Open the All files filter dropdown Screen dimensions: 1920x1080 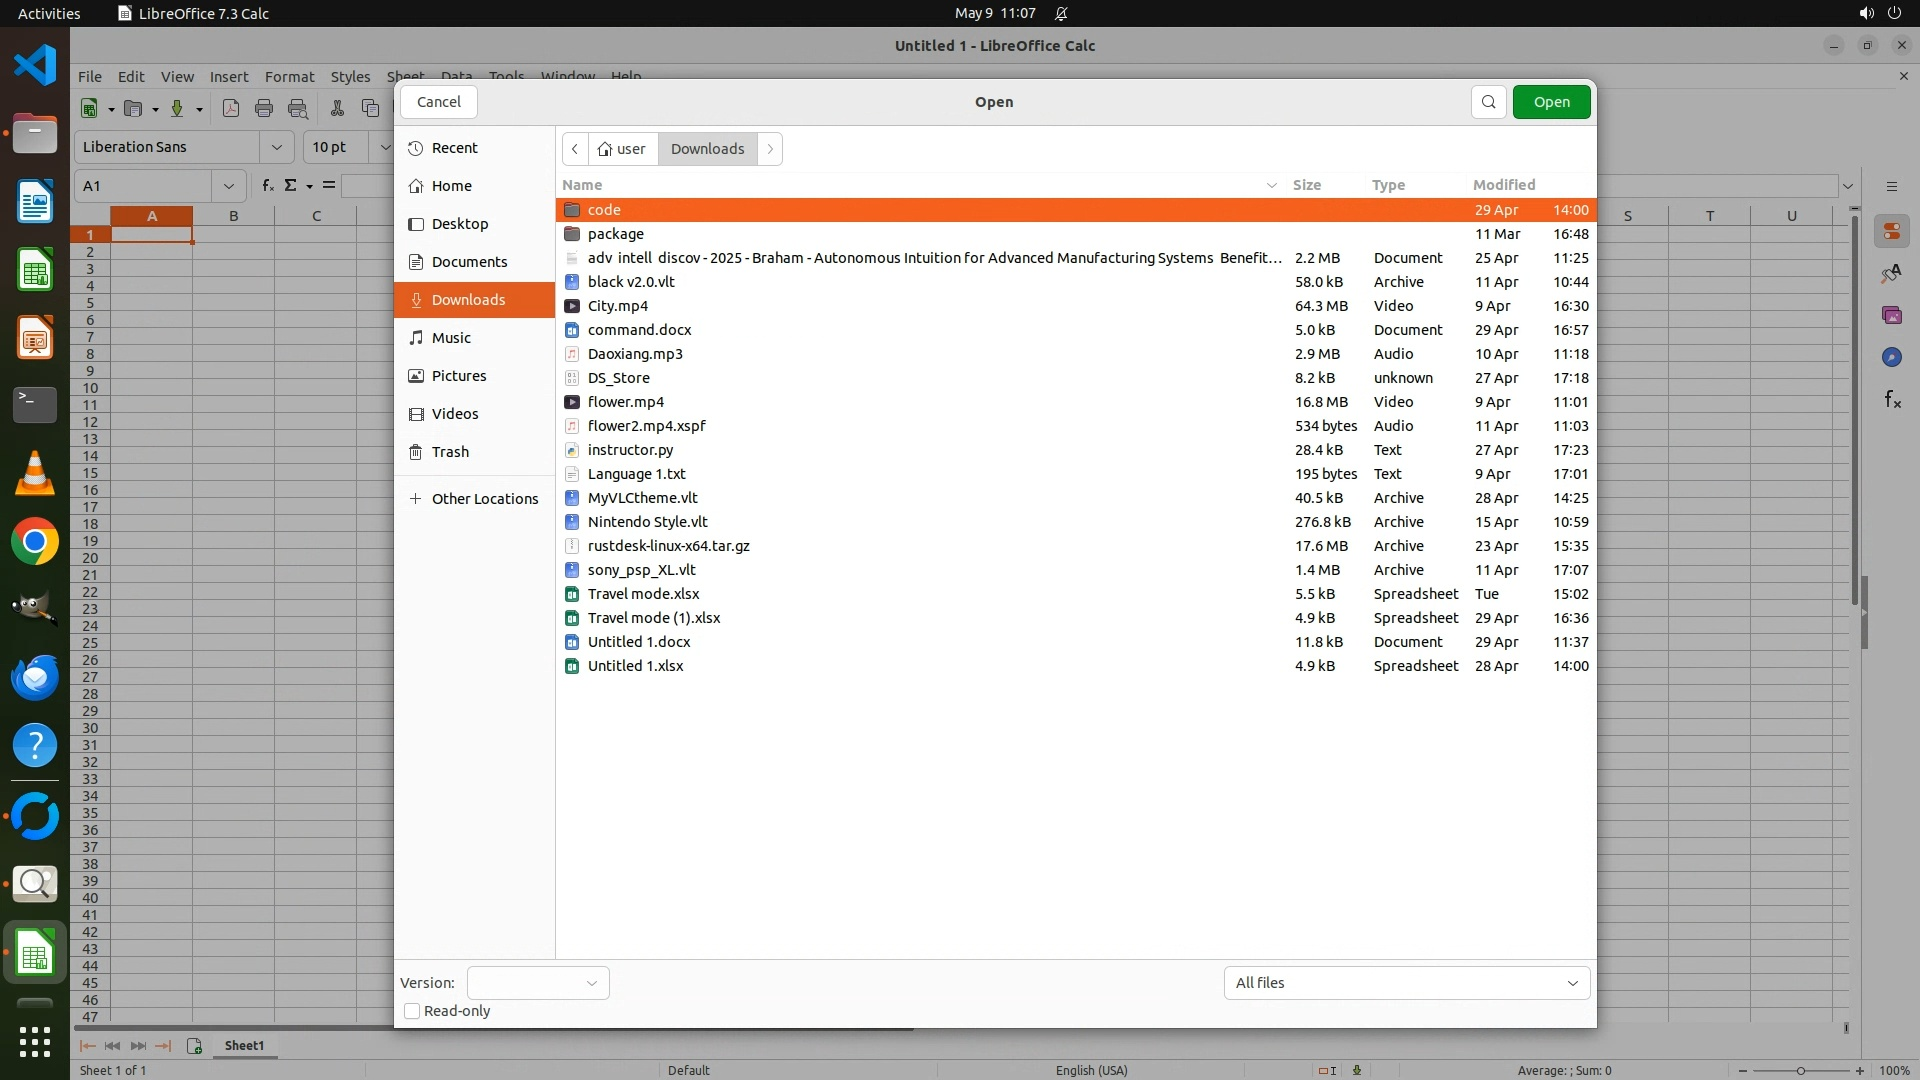[x=1406, y=983]
